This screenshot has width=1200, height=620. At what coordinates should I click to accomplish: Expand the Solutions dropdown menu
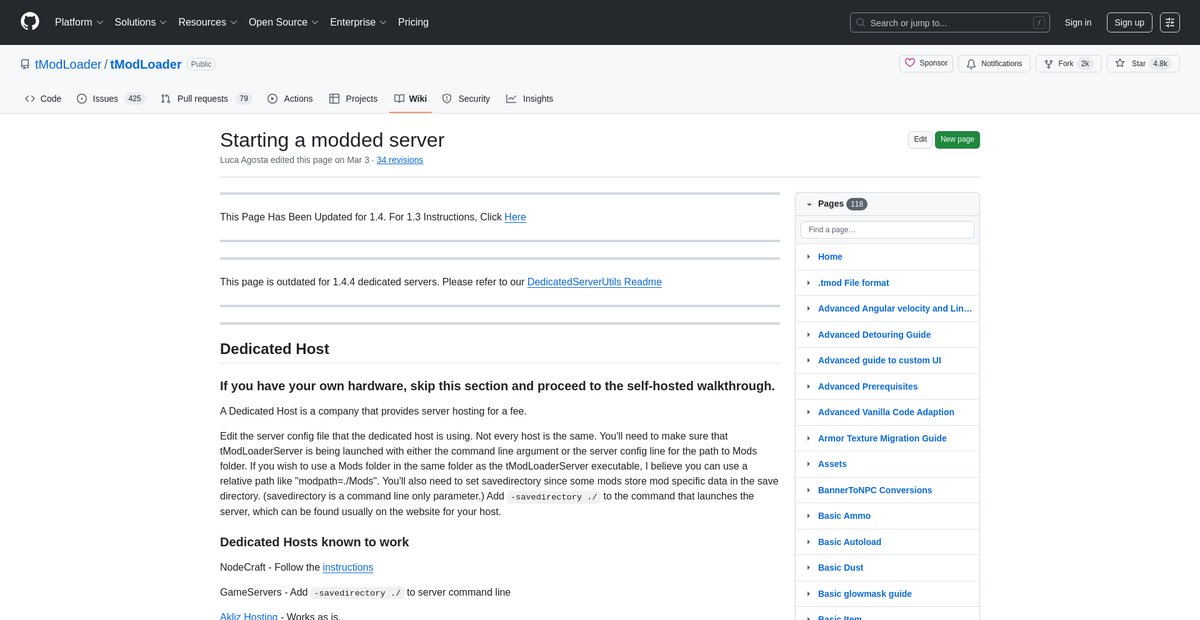(x=140, y=22)
